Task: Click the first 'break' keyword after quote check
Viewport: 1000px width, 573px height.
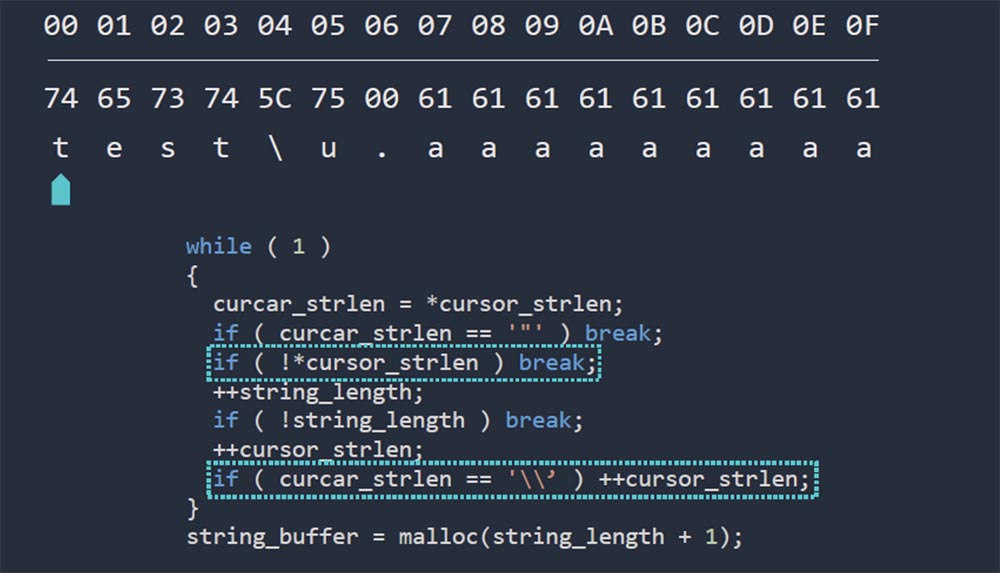Action: (617, 333)
